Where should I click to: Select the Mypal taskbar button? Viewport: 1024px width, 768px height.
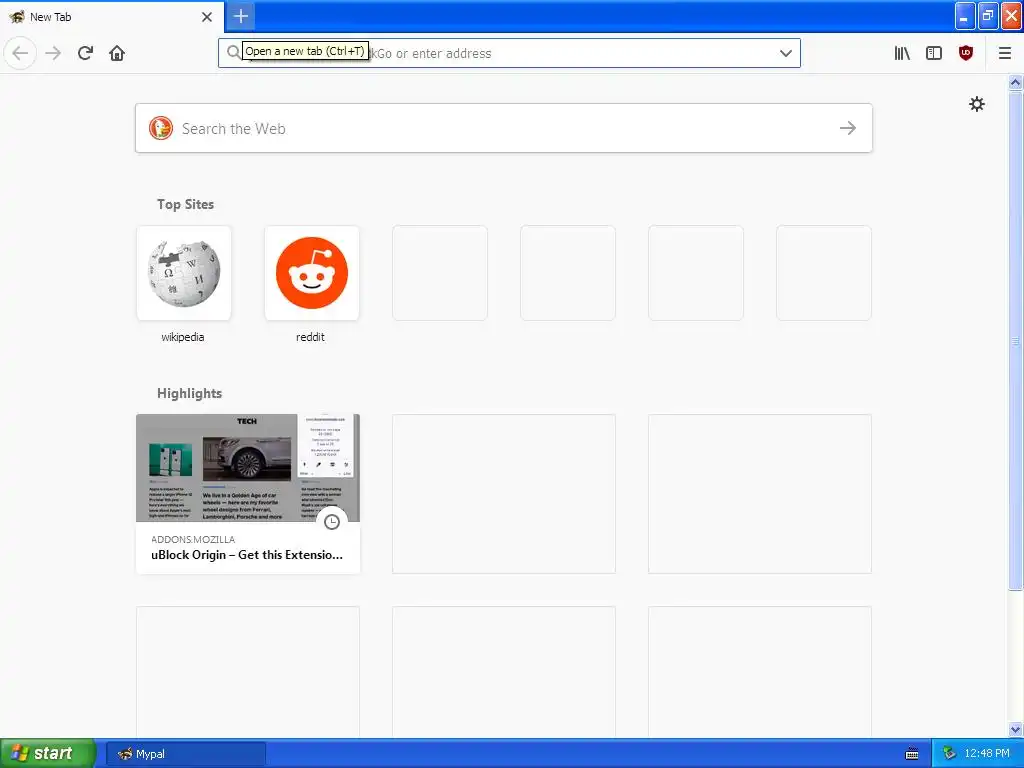click(x=185, y=754)
